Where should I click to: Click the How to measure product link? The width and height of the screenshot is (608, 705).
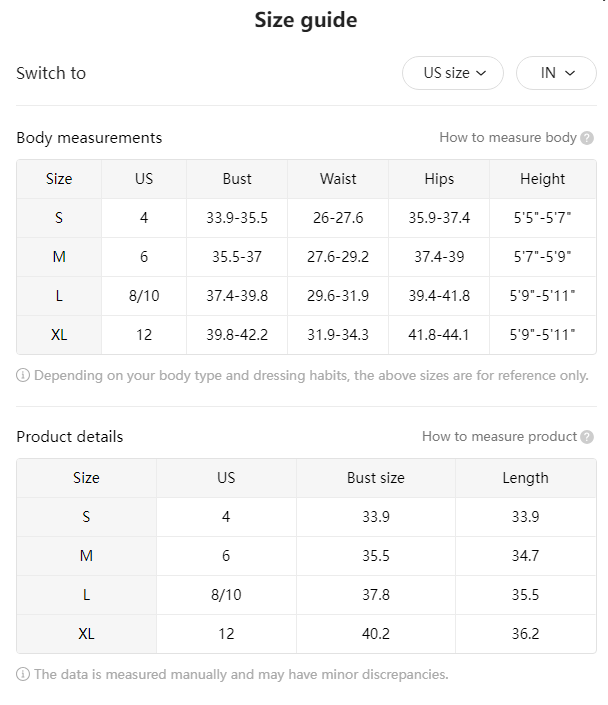(499, 436)
